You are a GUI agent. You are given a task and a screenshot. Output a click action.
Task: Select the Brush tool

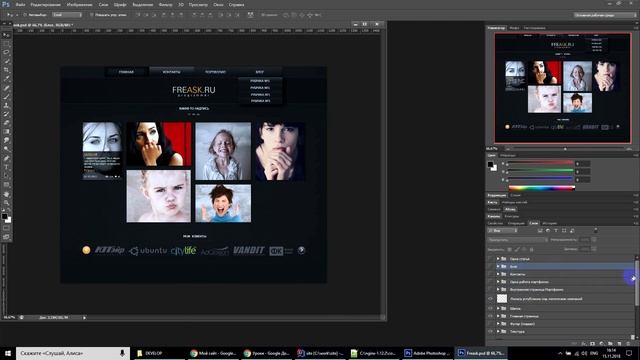coord(6,97)
